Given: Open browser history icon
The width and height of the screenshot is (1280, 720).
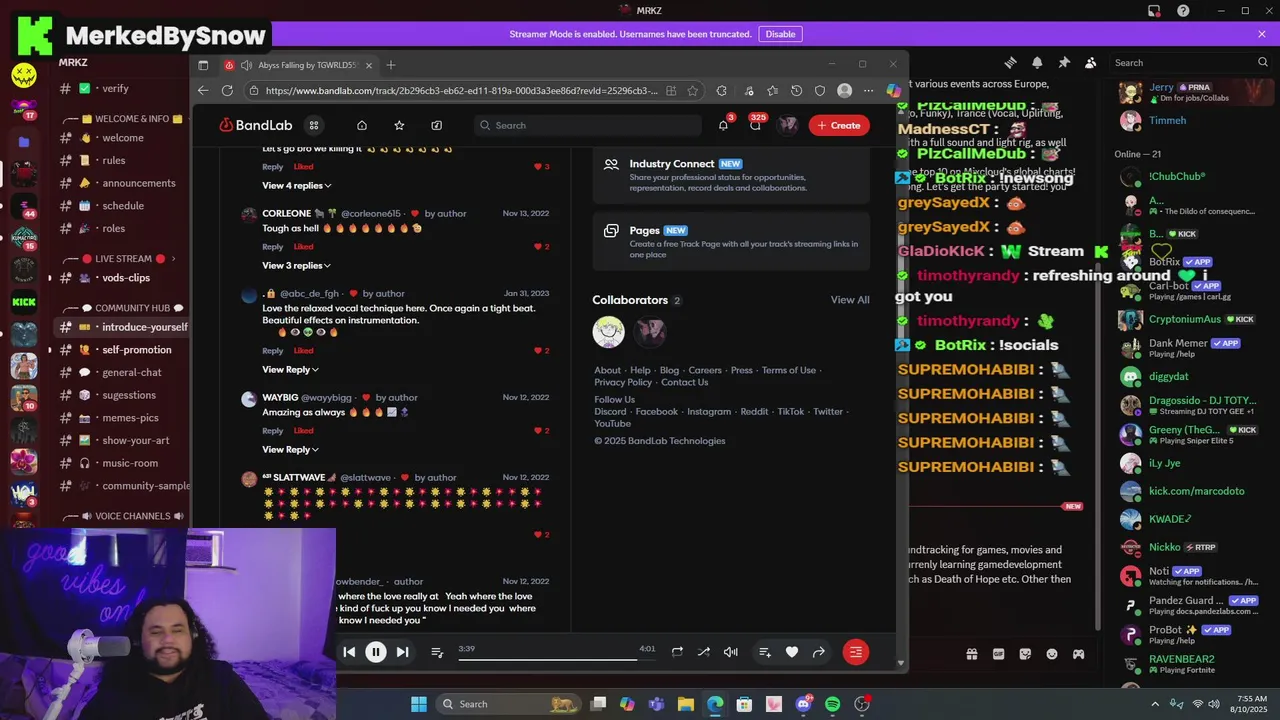Looking at the screenshot, I should pos(796,90).
